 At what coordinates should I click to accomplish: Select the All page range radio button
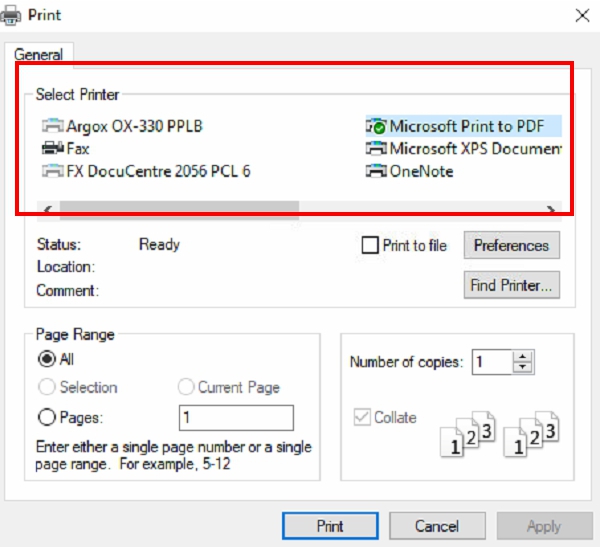[x=47, y=359]
